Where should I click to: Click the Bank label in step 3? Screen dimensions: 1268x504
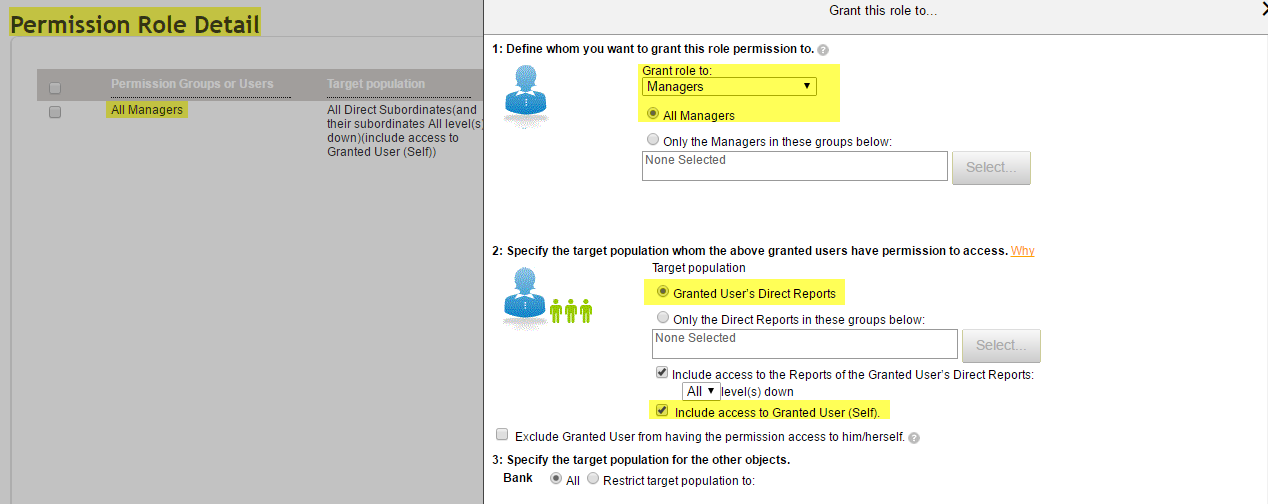[518, 479]
